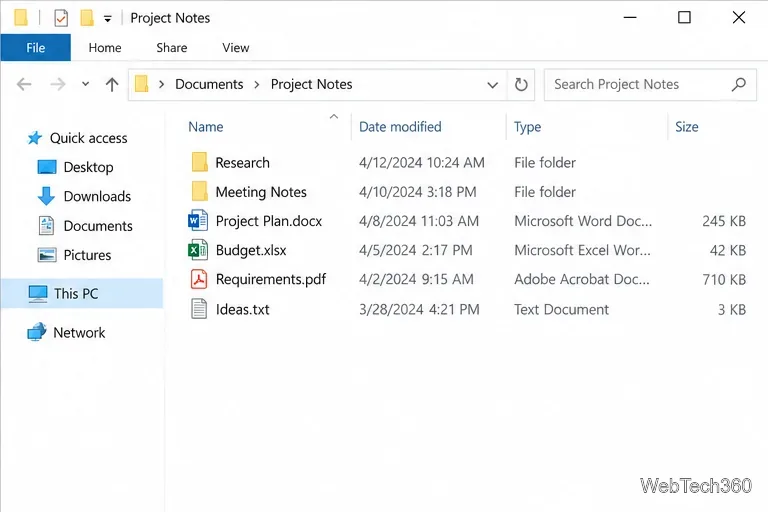Go back using the Back arrow
This screenshot has width=768, height=512.
[24, 84]
